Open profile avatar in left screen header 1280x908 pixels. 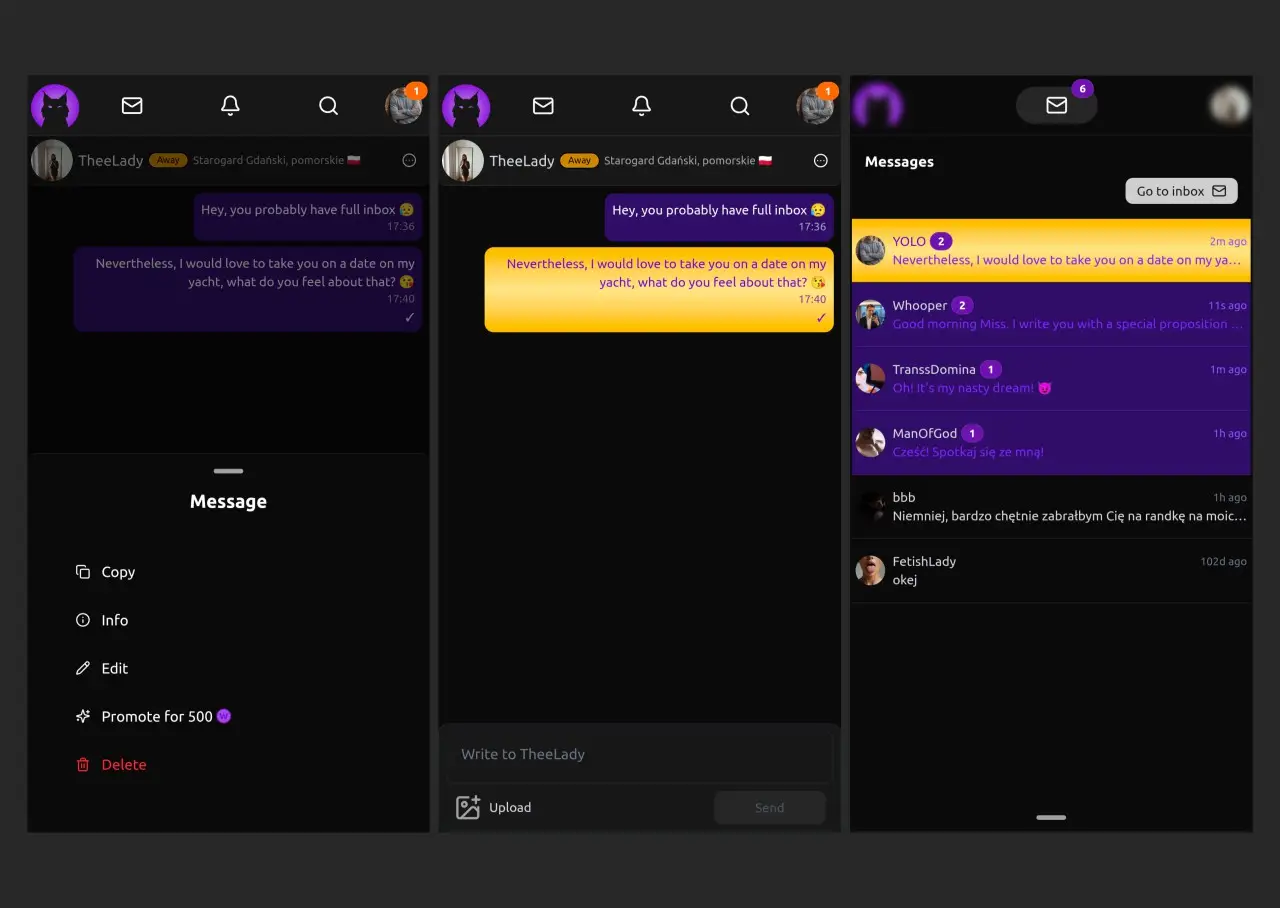(x=404, y=105)
